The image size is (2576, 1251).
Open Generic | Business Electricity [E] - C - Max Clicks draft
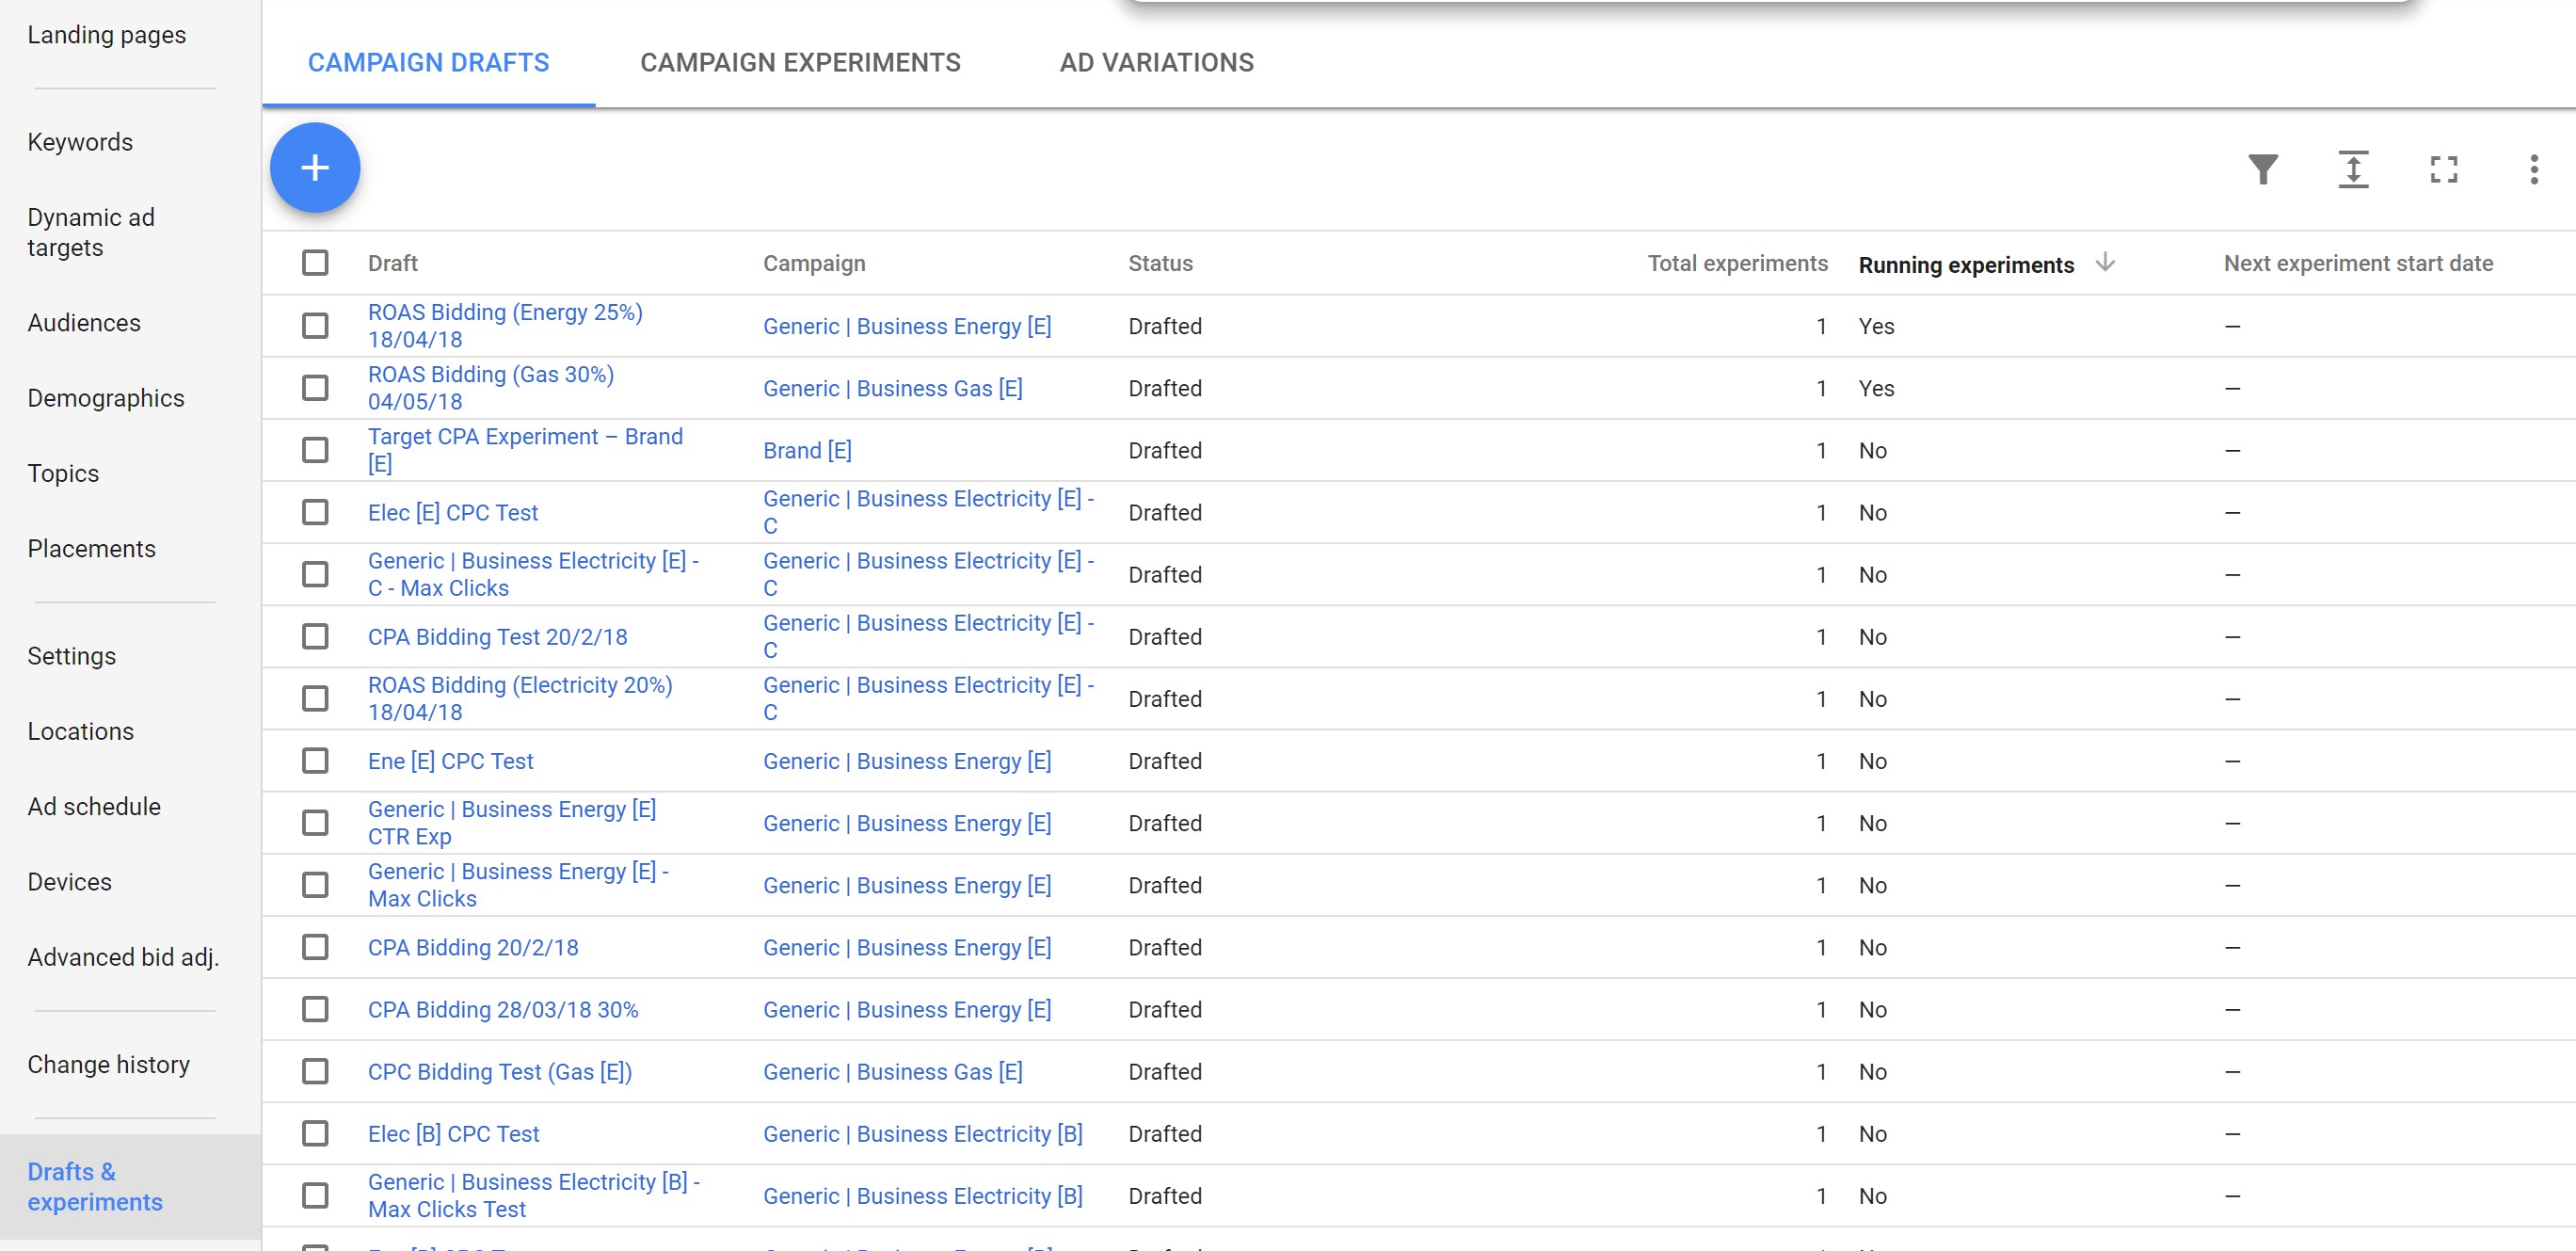[x=533, y=574]
